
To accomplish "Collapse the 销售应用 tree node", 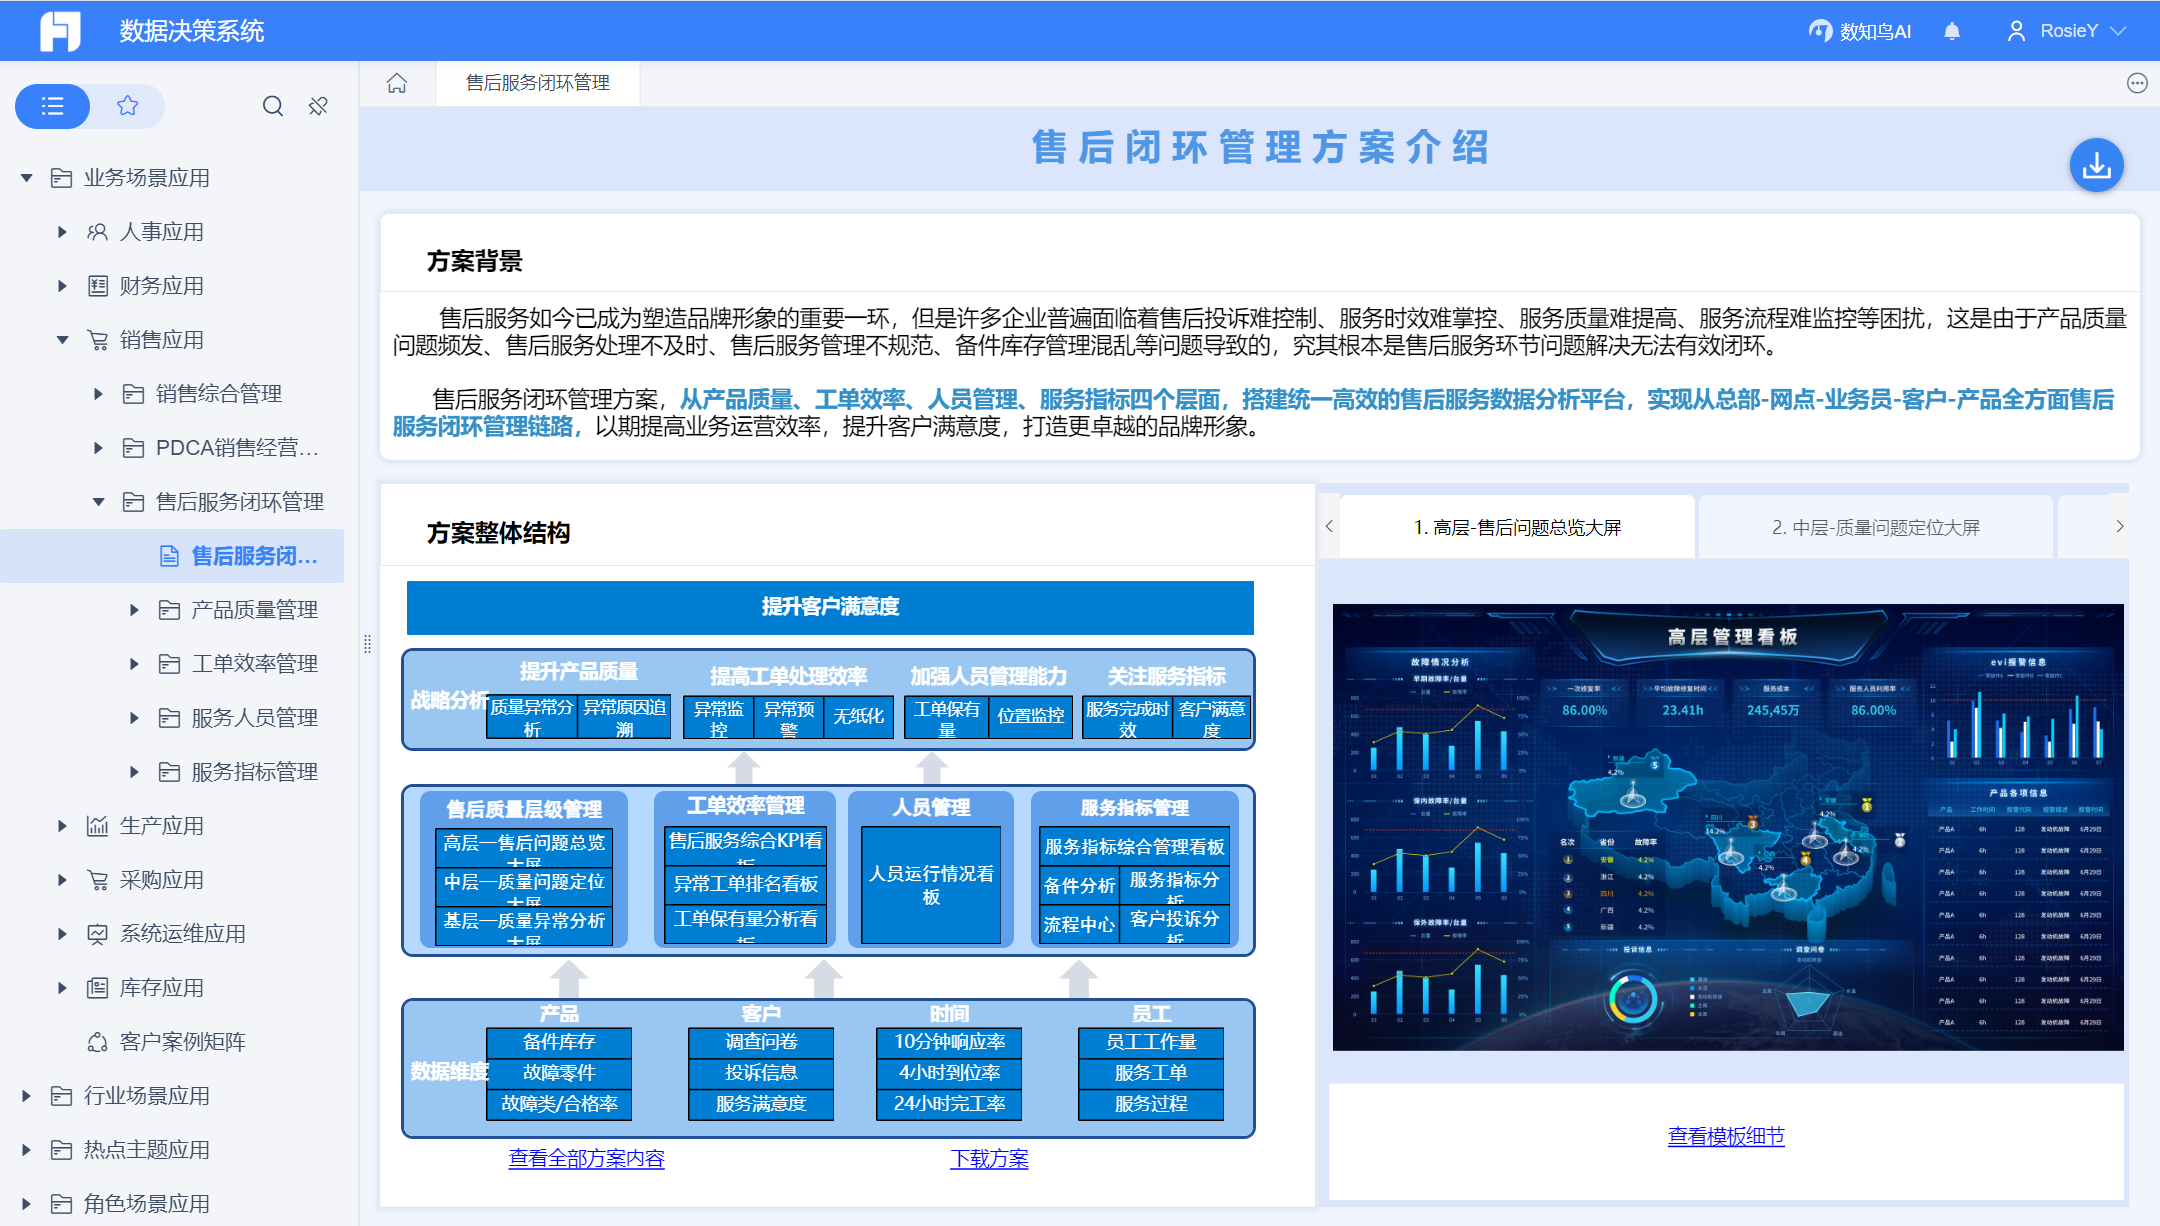I will click(62, 340).
